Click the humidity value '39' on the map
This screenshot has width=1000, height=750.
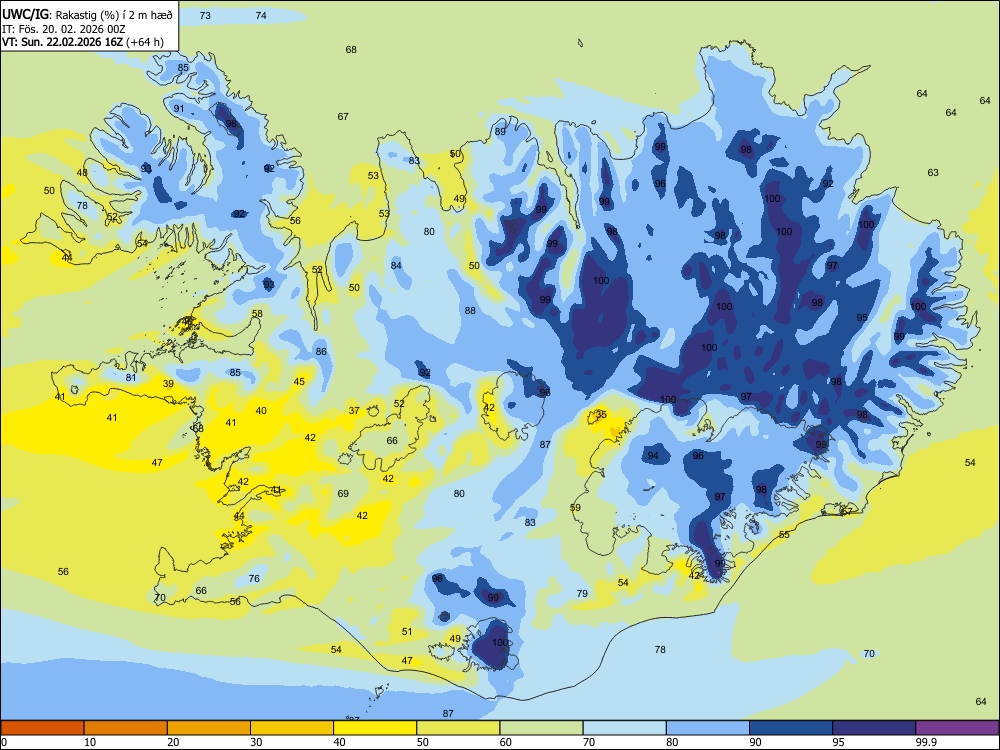(168, 383)
